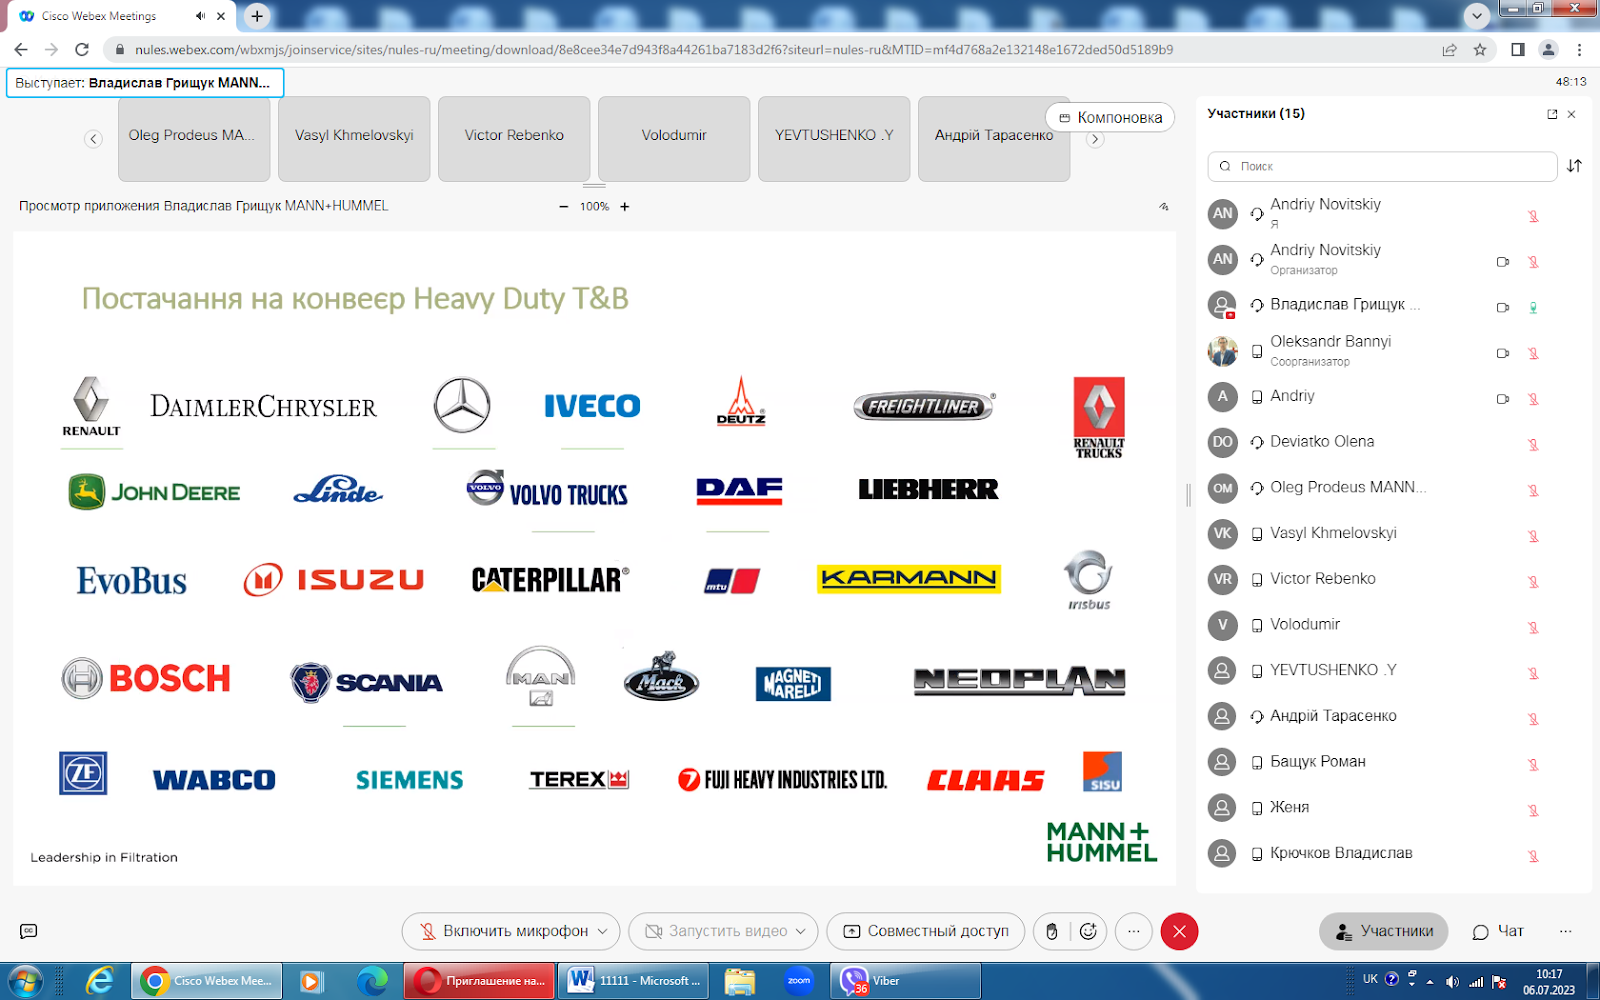The height and width of the screenshot is (1000, 1600).
Task: Show next participant thumbnails arrow
Action: point(1095,140)
